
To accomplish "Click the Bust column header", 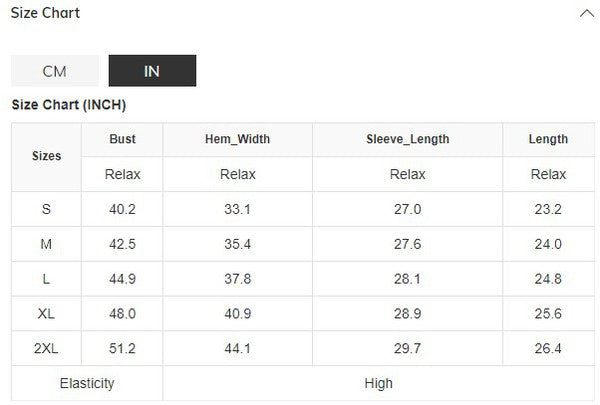I will click(122, 139).
